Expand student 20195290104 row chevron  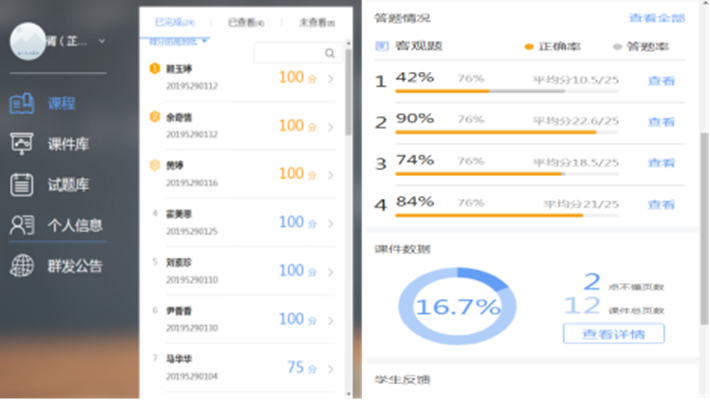(x=331, y=367)
